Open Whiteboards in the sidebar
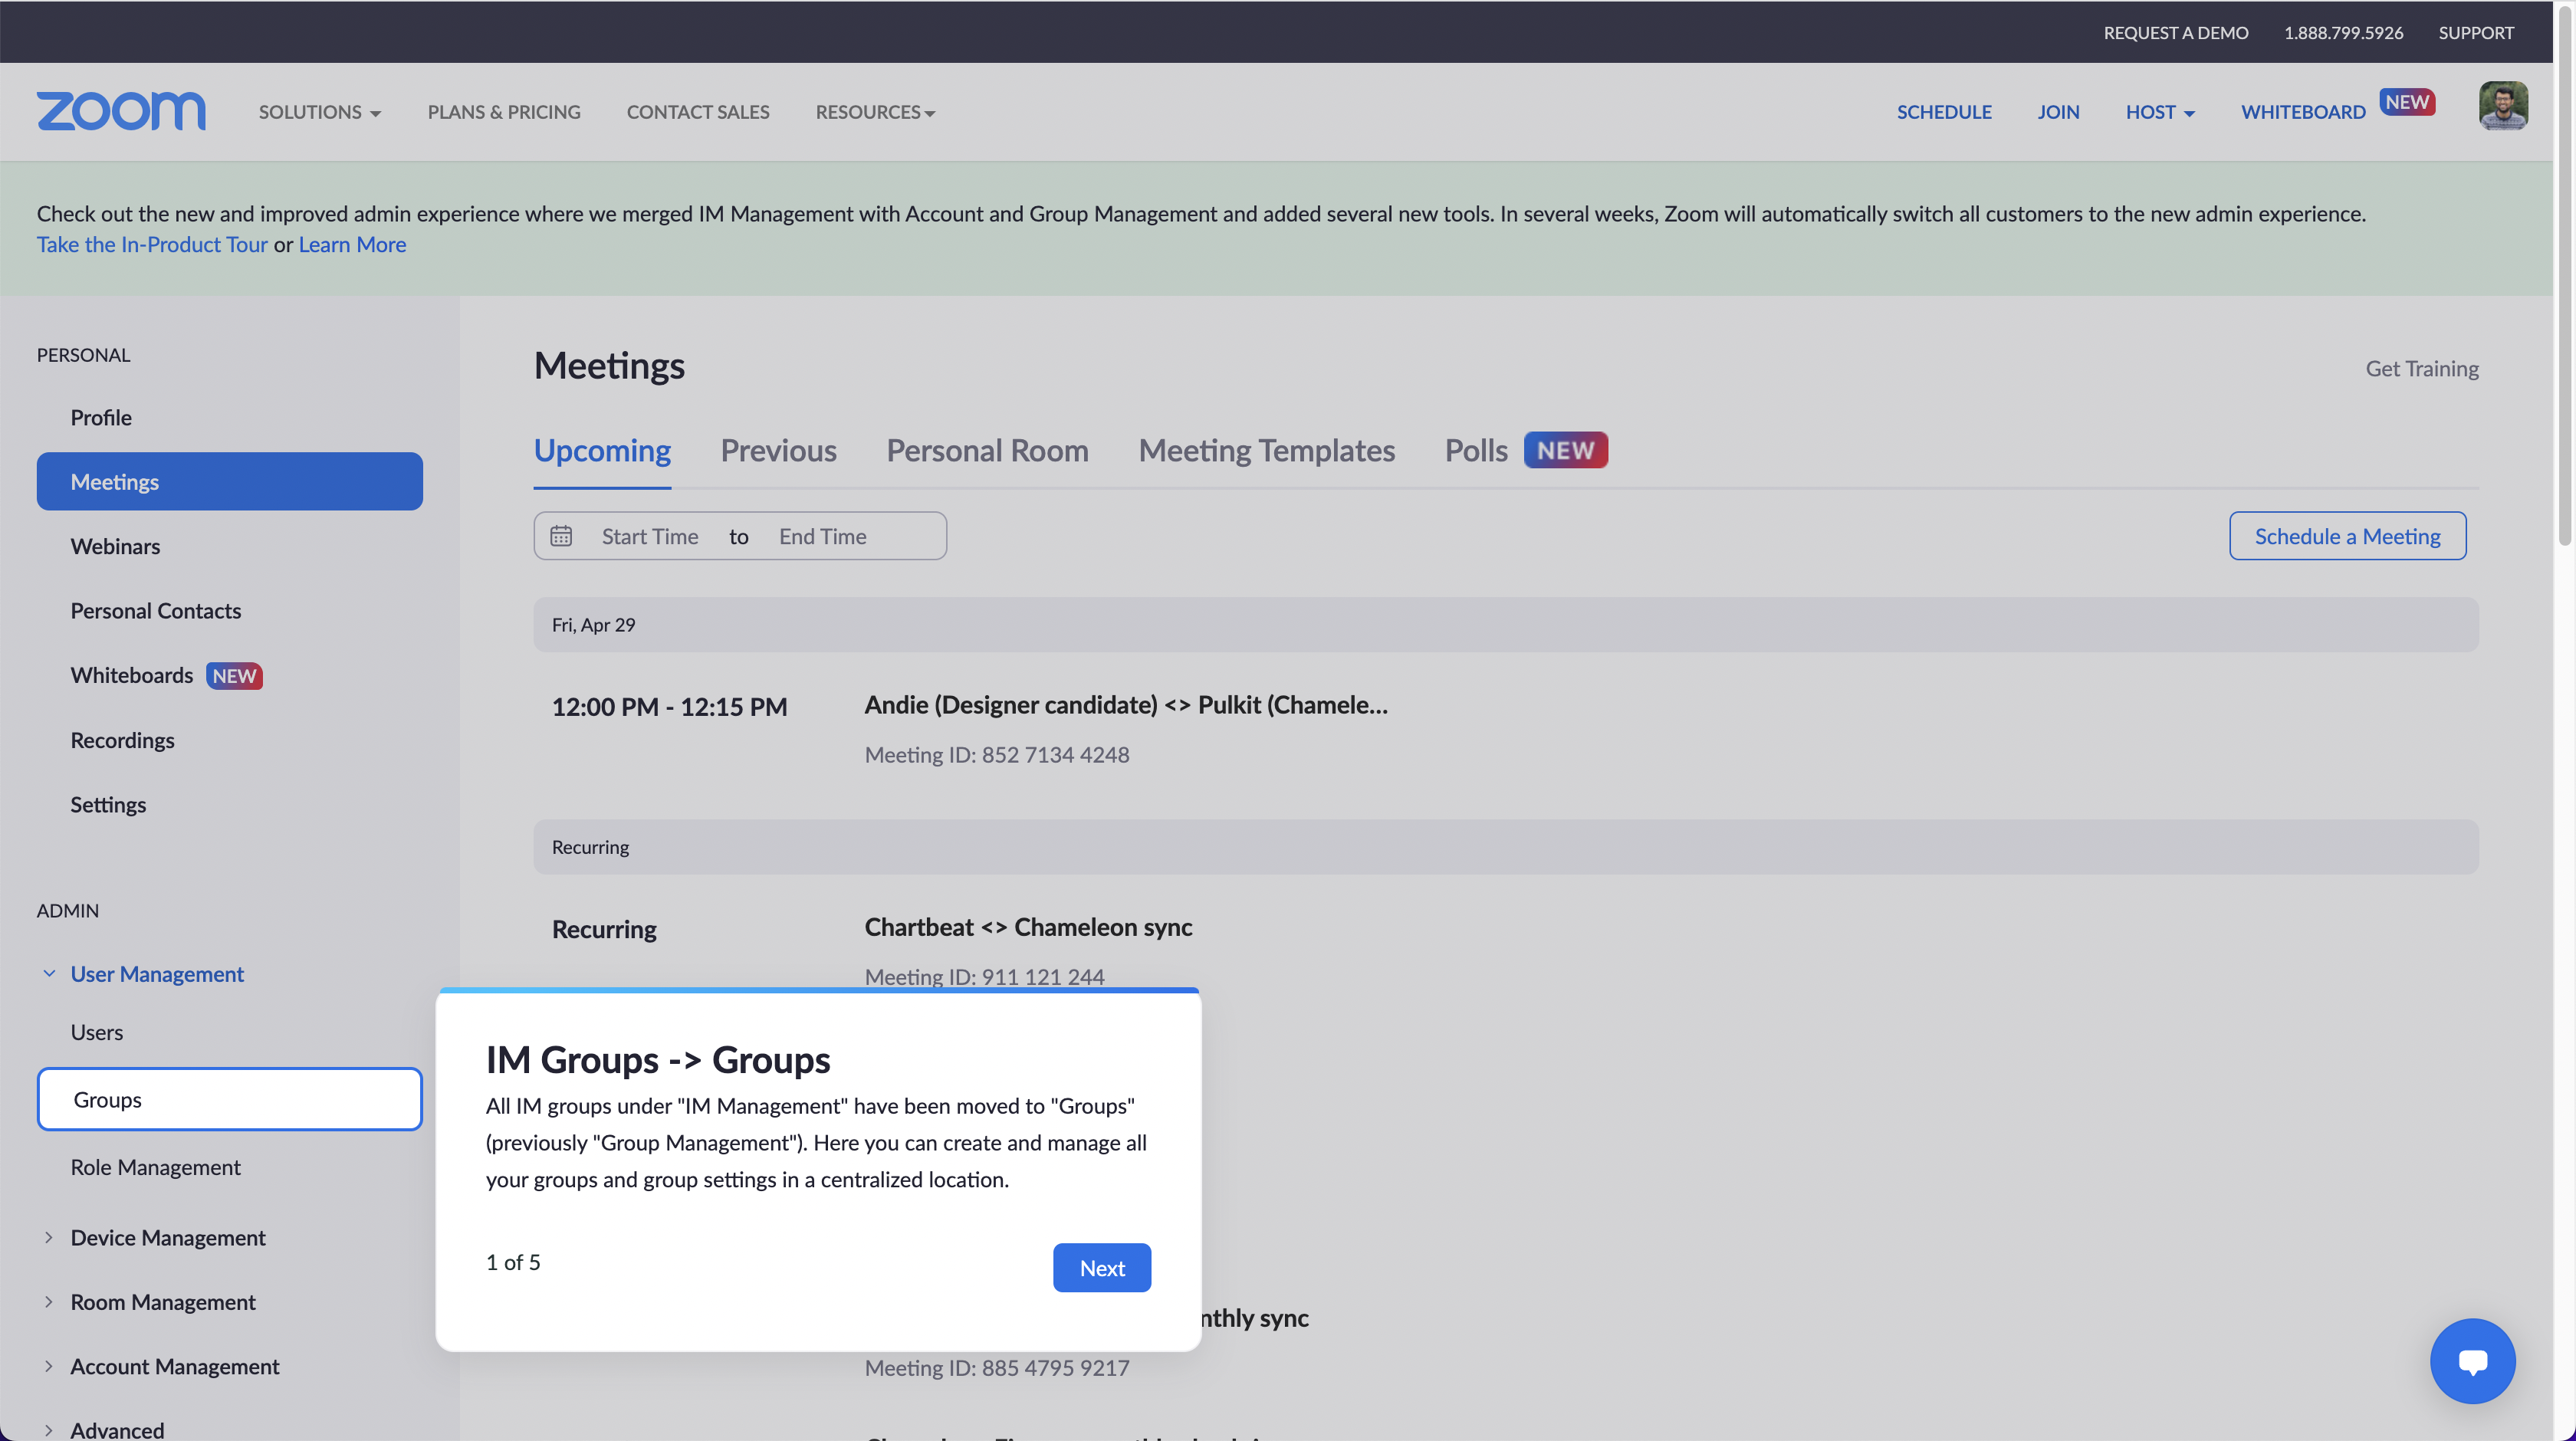 point(132,675)
